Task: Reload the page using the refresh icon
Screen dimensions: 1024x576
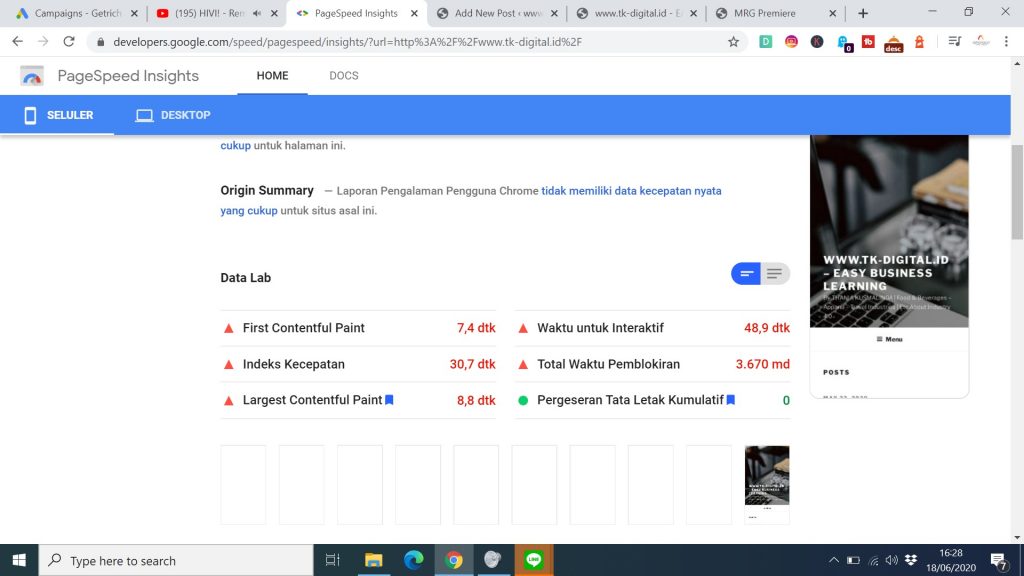Action: (69, 42)
